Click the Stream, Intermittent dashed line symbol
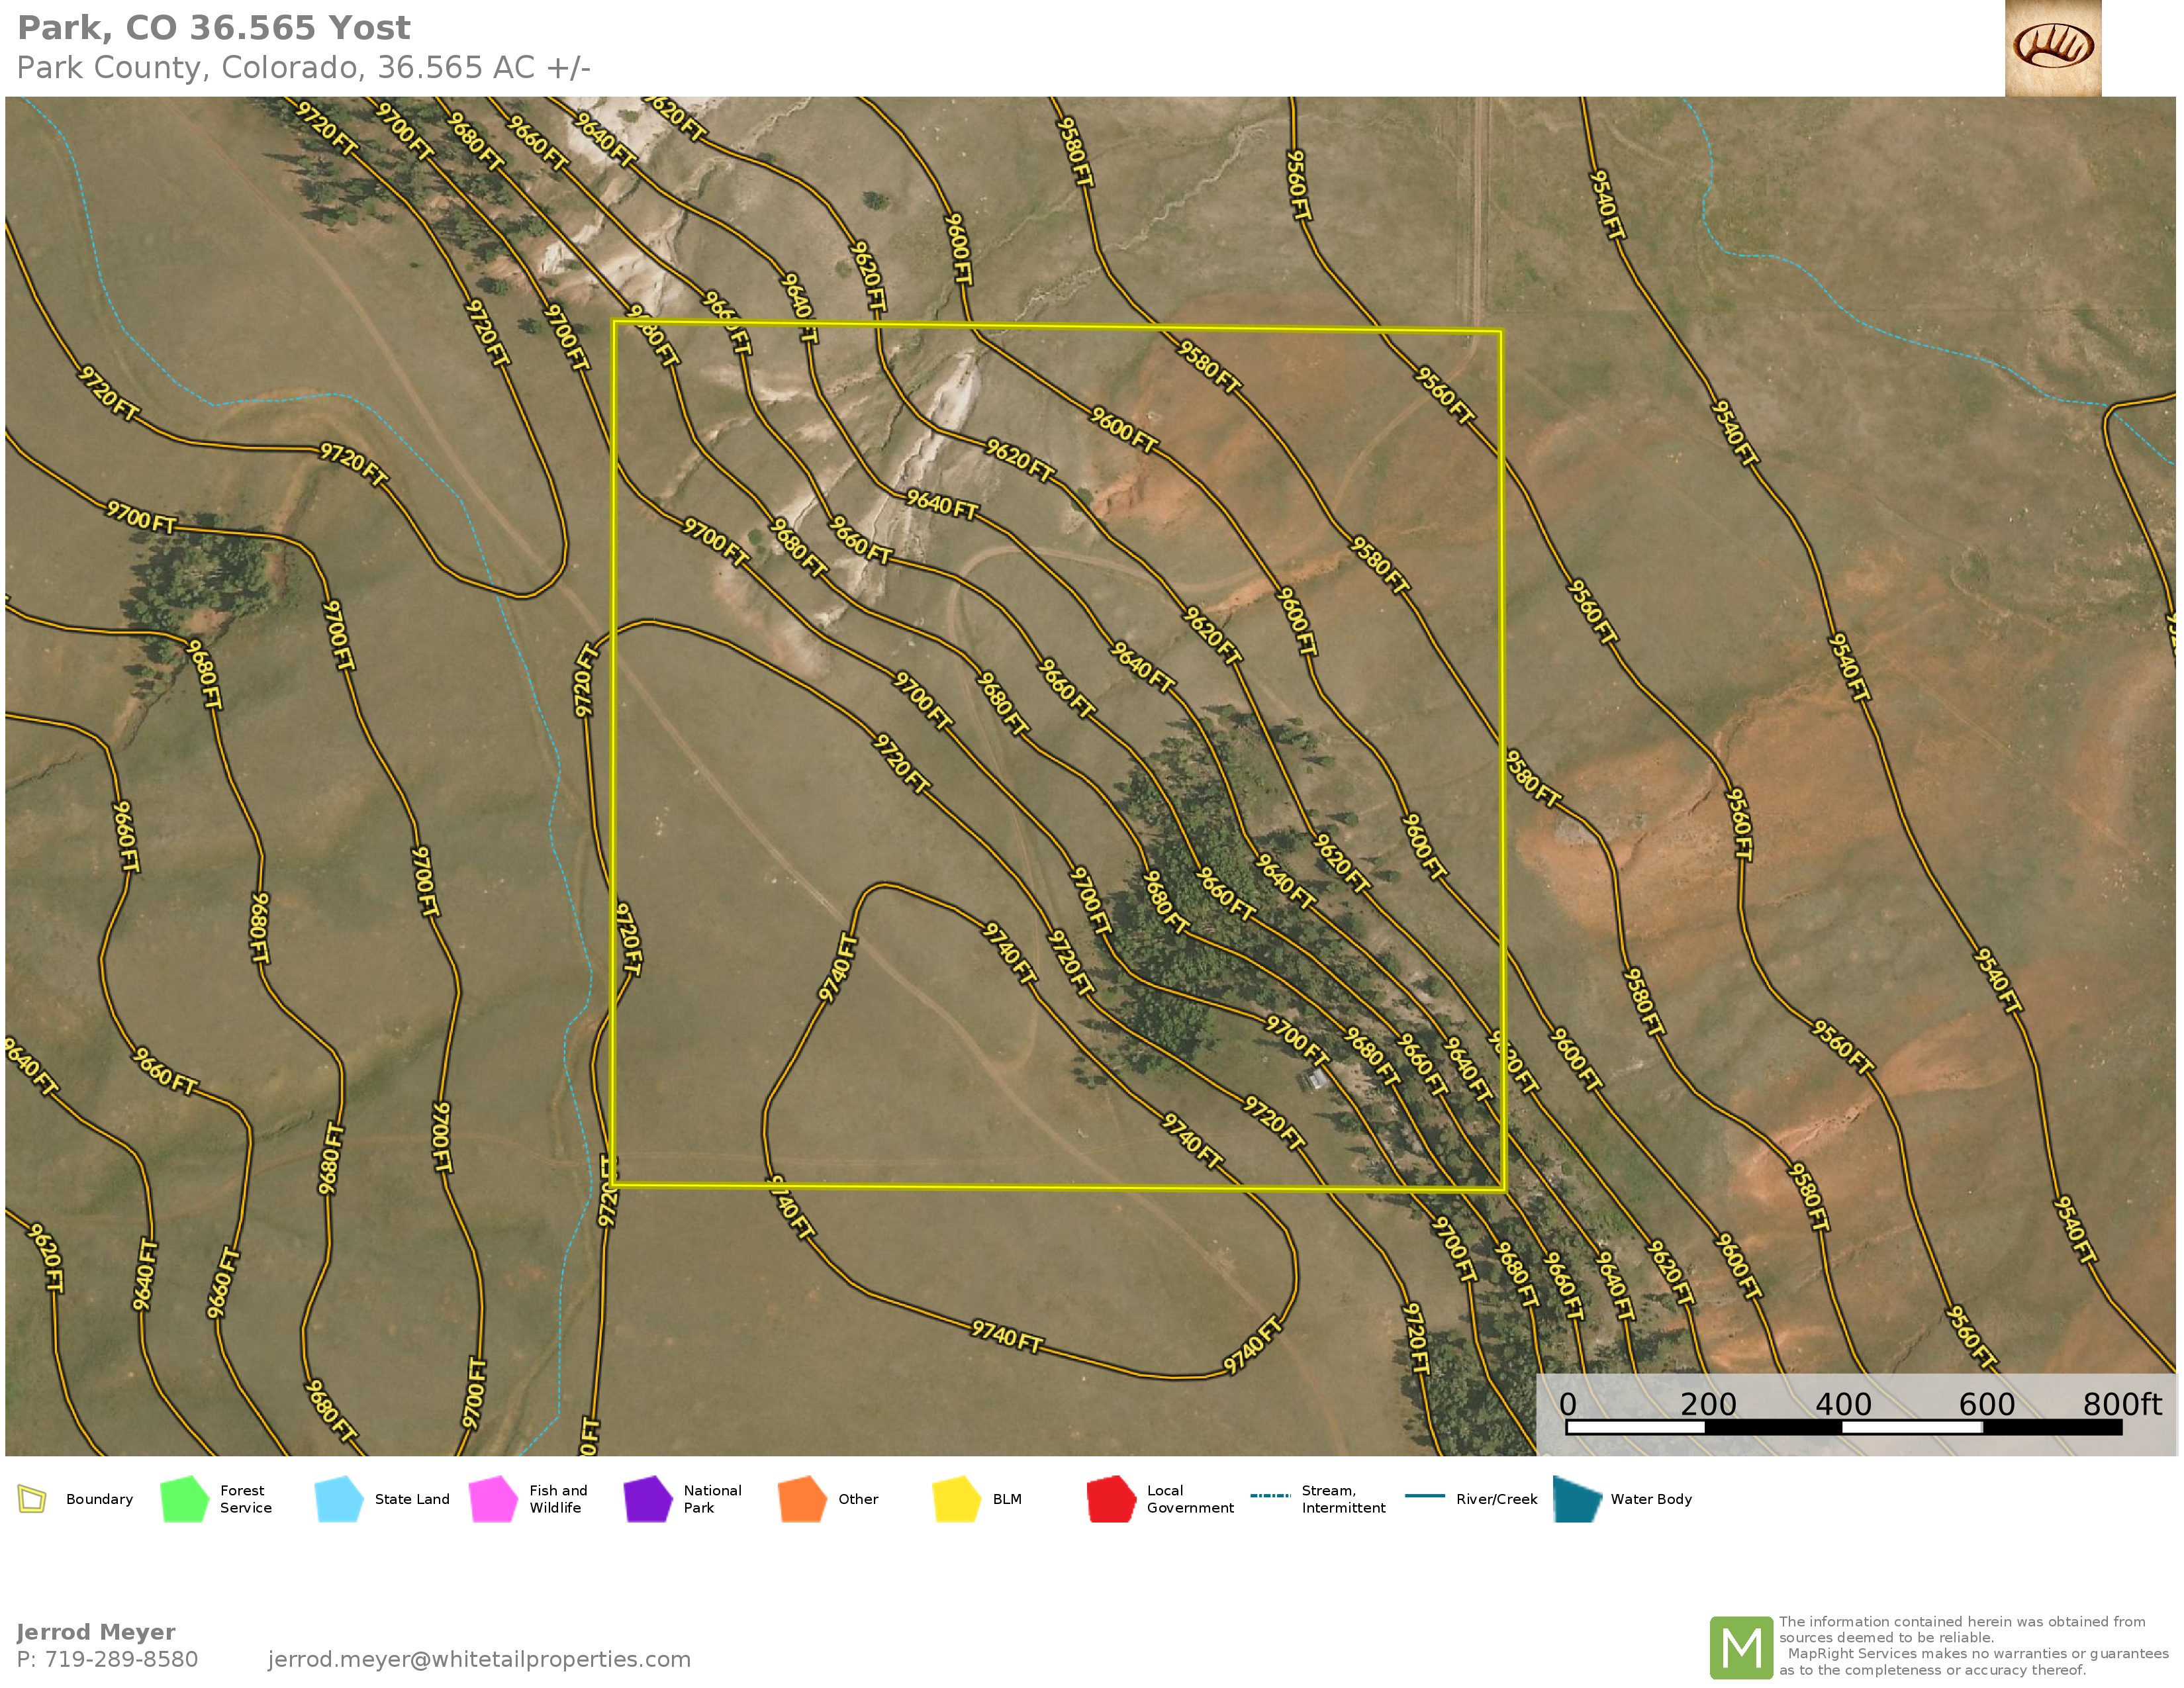The image size is (2184, 1688). pos(1270,1496)
